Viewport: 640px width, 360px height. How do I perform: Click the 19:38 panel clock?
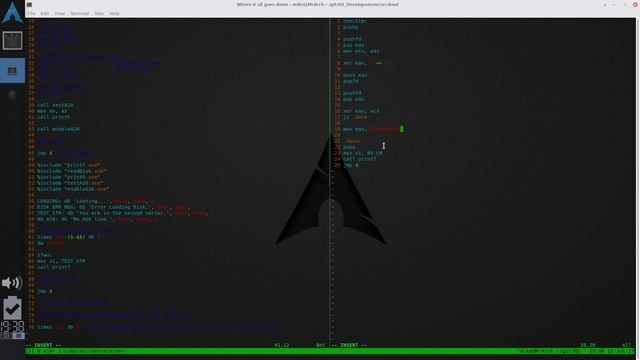coord(12,327)
